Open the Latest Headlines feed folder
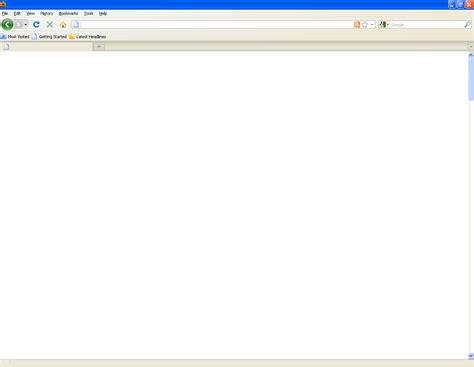 click(88, 37)
